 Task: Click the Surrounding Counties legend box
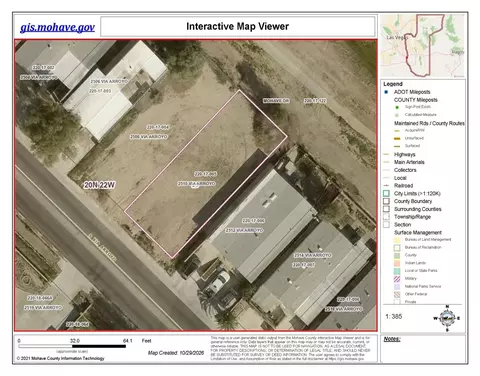386,209
